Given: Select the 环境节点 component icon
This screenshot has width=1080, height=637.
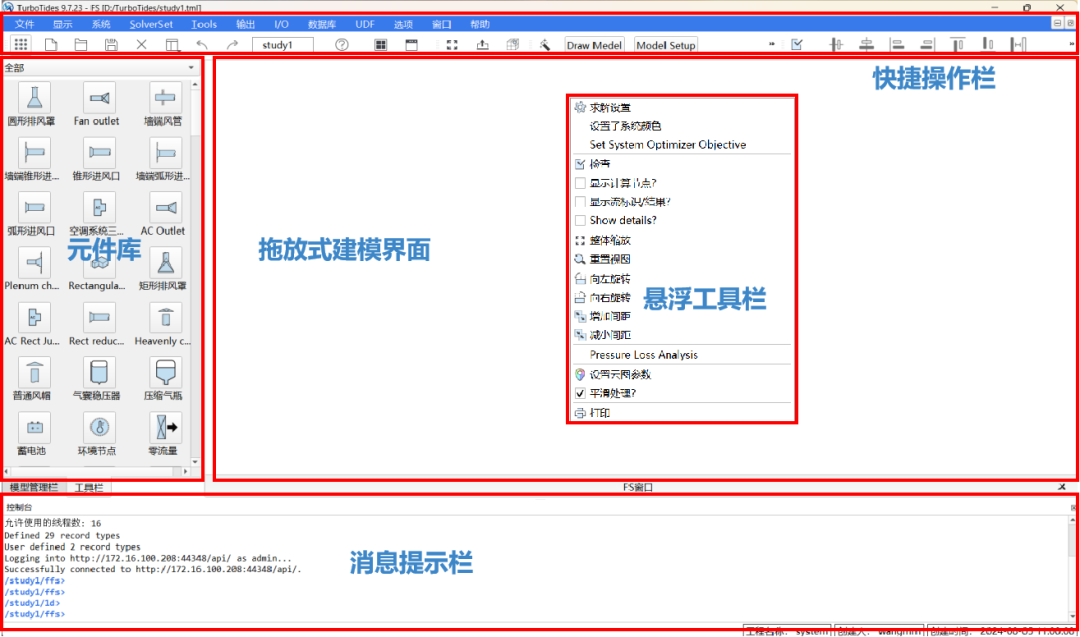Looking at the screenshot, I should 98,426.
